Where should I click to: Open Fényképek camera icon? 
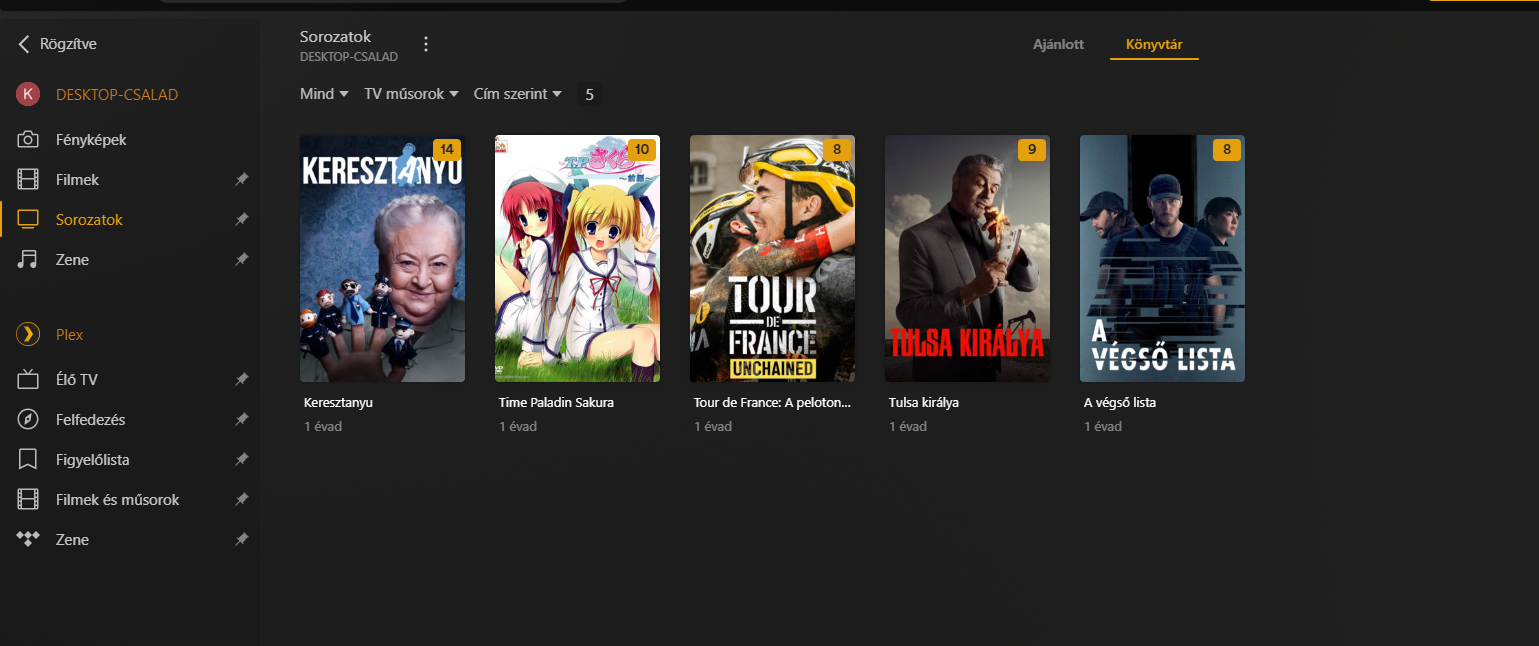(x=28, y=140)
